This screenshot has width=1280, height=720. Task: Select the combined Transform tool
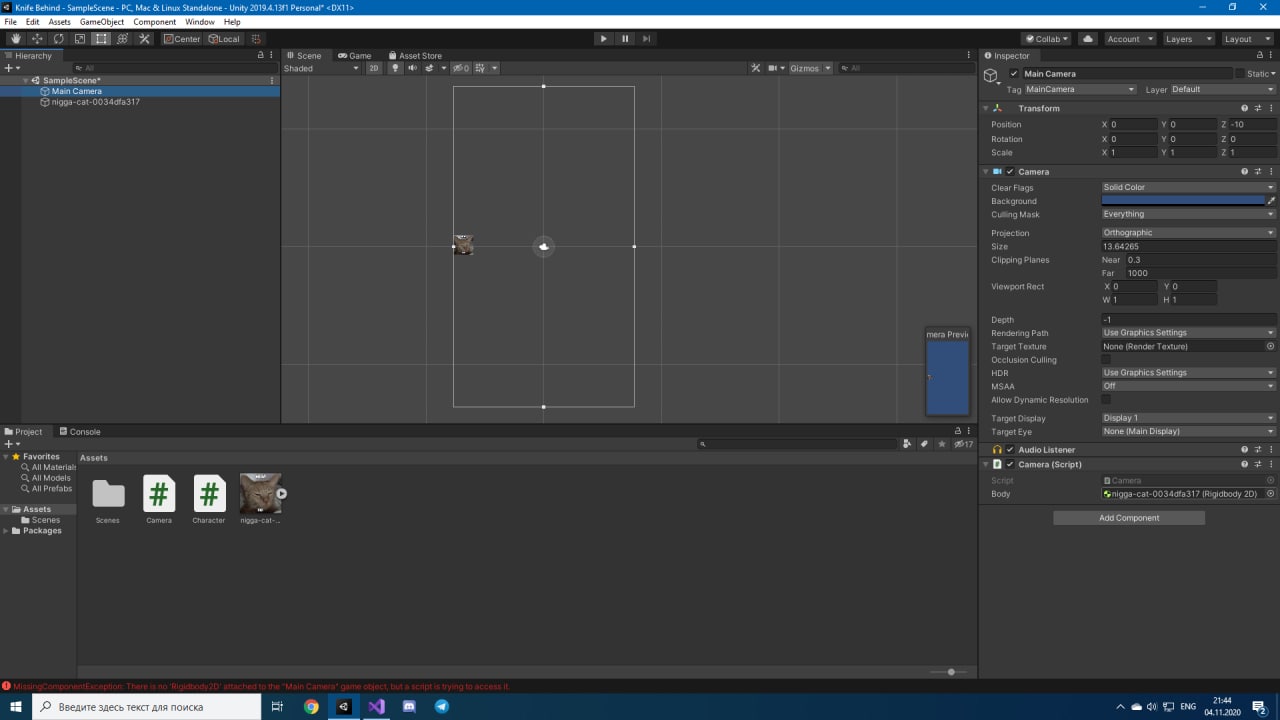pos(123,39)
